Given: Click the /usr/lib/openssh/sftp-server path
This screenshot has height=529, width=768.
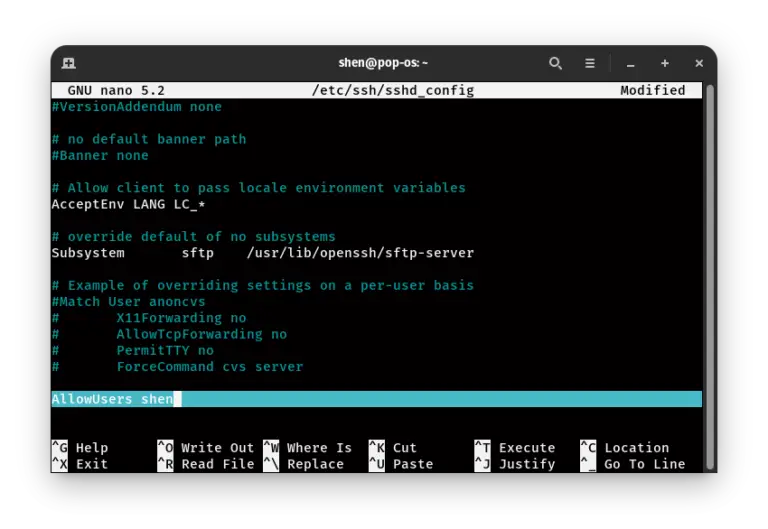Looking at the screenshot, I should click(360, 253).
